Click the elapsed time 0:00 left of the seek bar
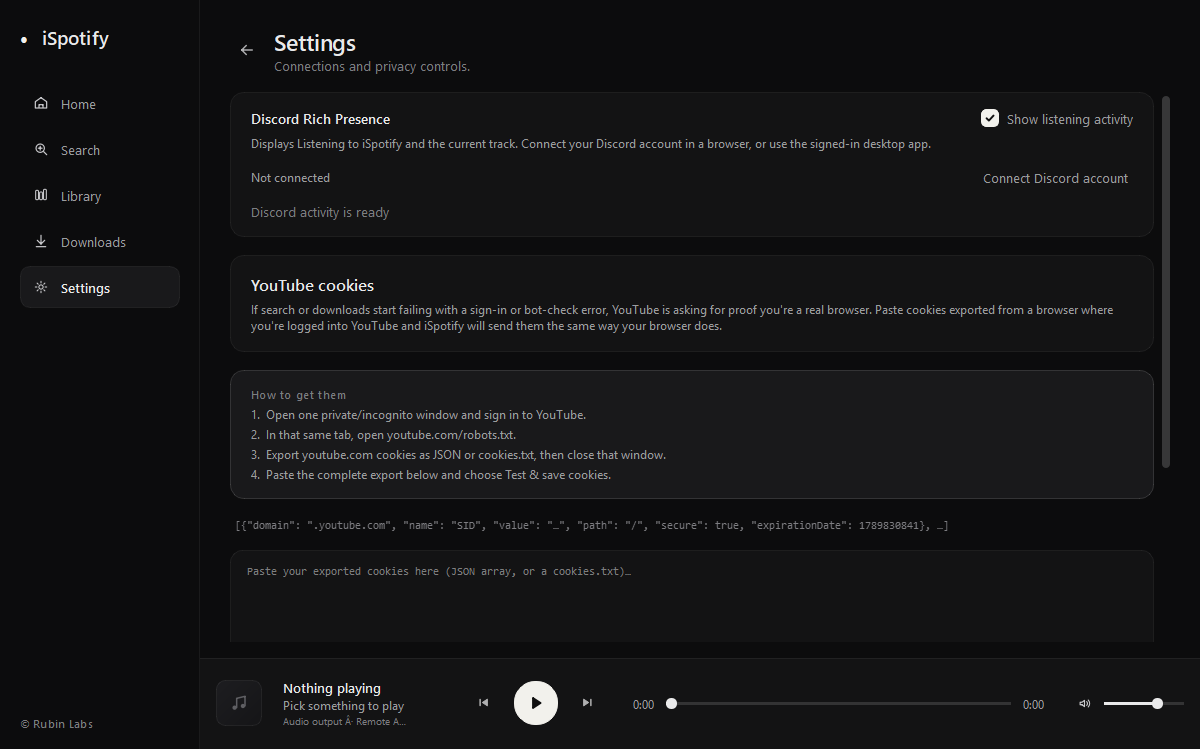1200x749 pixels. (x=643, y=704)
